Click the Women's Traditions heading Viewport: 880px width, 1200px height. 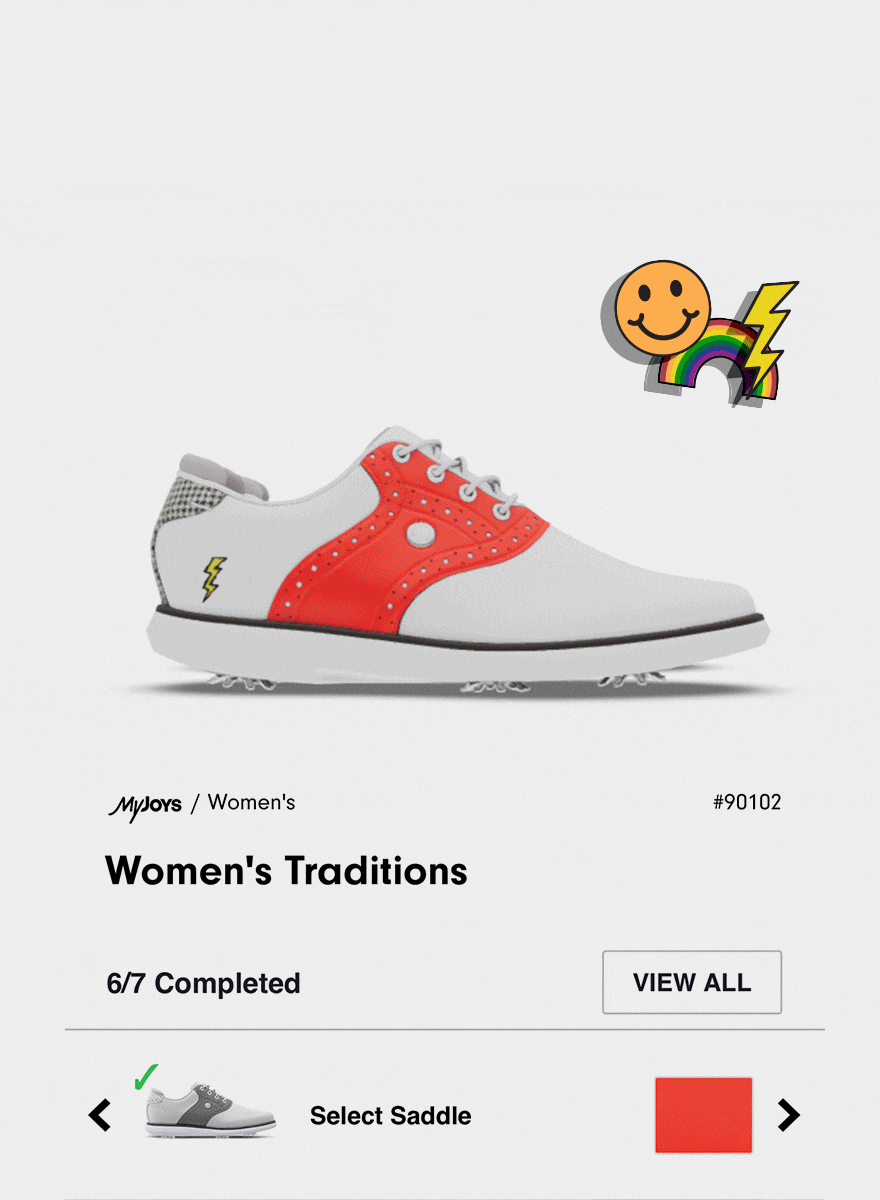286,871
